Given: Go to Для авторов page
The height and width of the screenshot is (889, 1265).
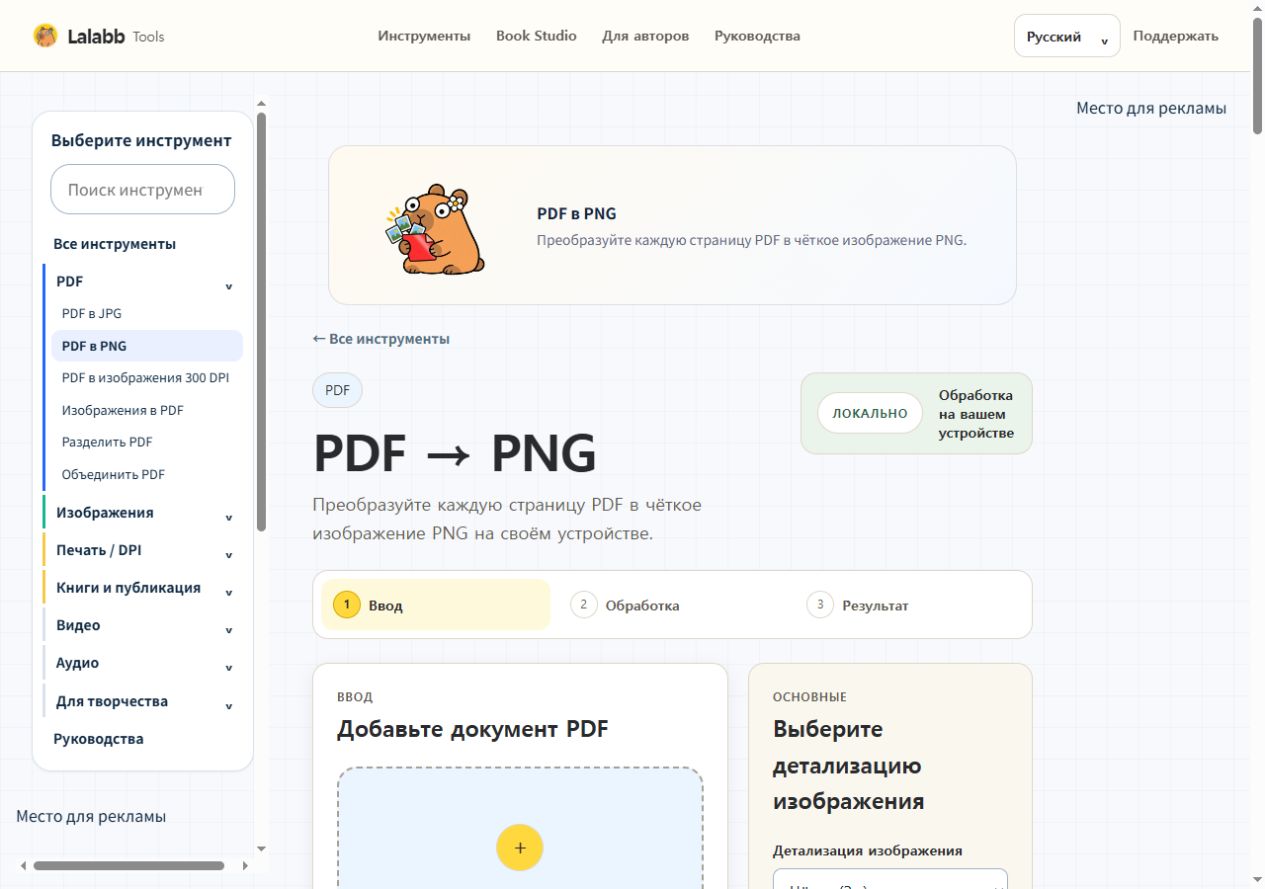Looking at the screenshot, I should 645,36.
